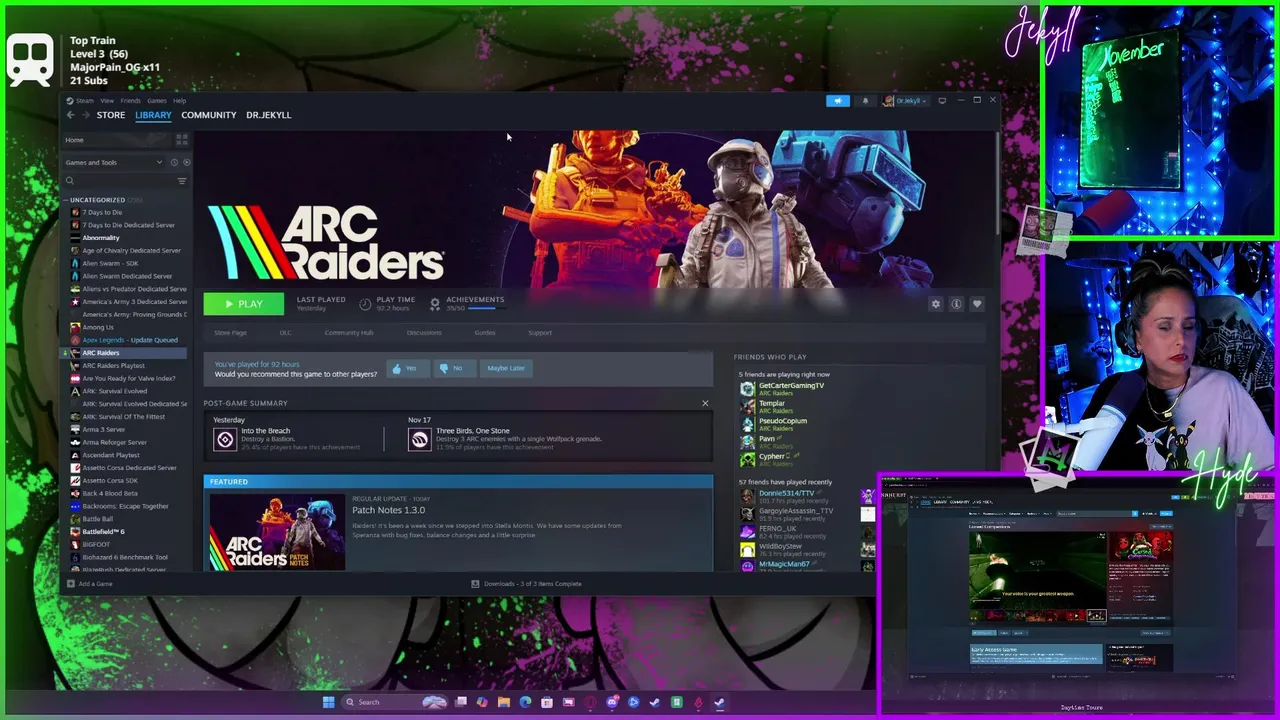Click the ready-to-play filter icon in sidebar
The width and height of the screenshot is (1280, 720).
click(x=186, y=162)
